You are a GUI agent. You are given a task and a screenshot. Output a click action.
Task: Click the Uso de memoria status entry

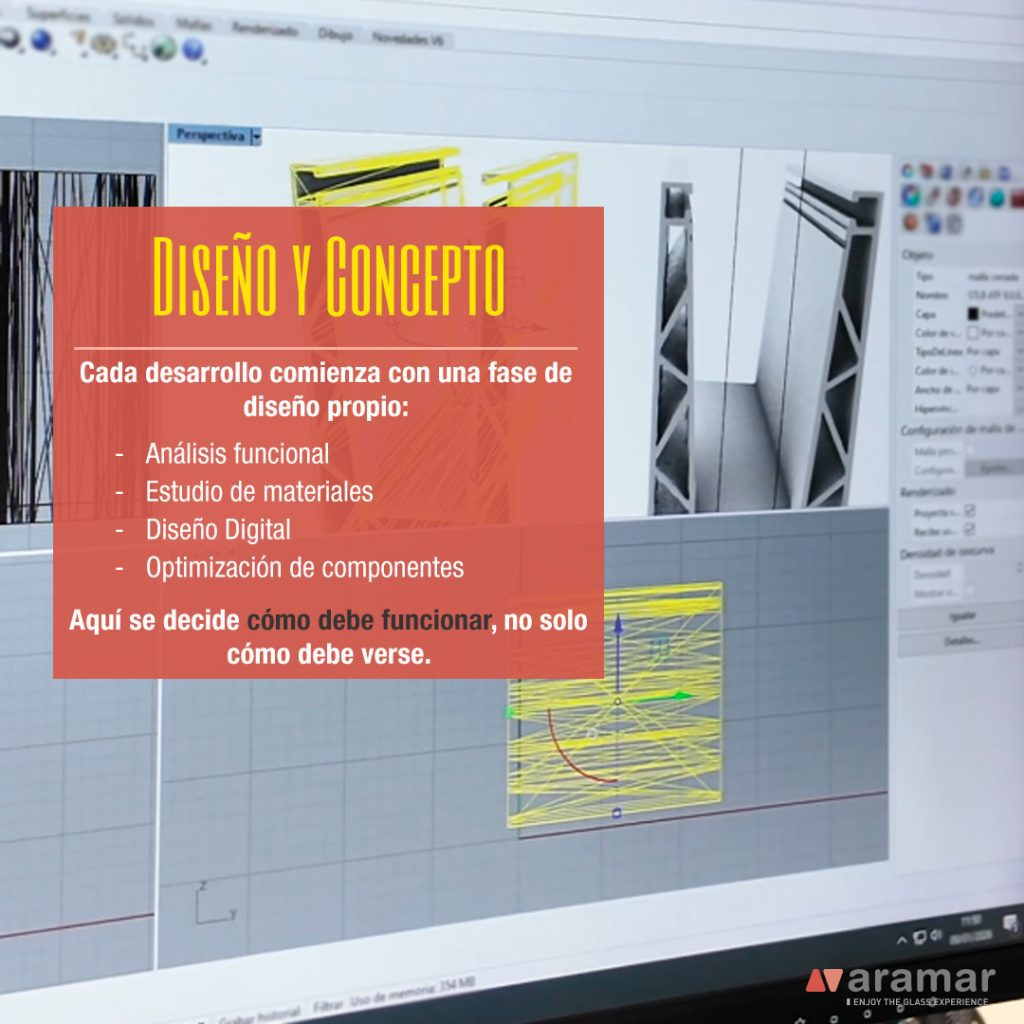coord(411,993)
